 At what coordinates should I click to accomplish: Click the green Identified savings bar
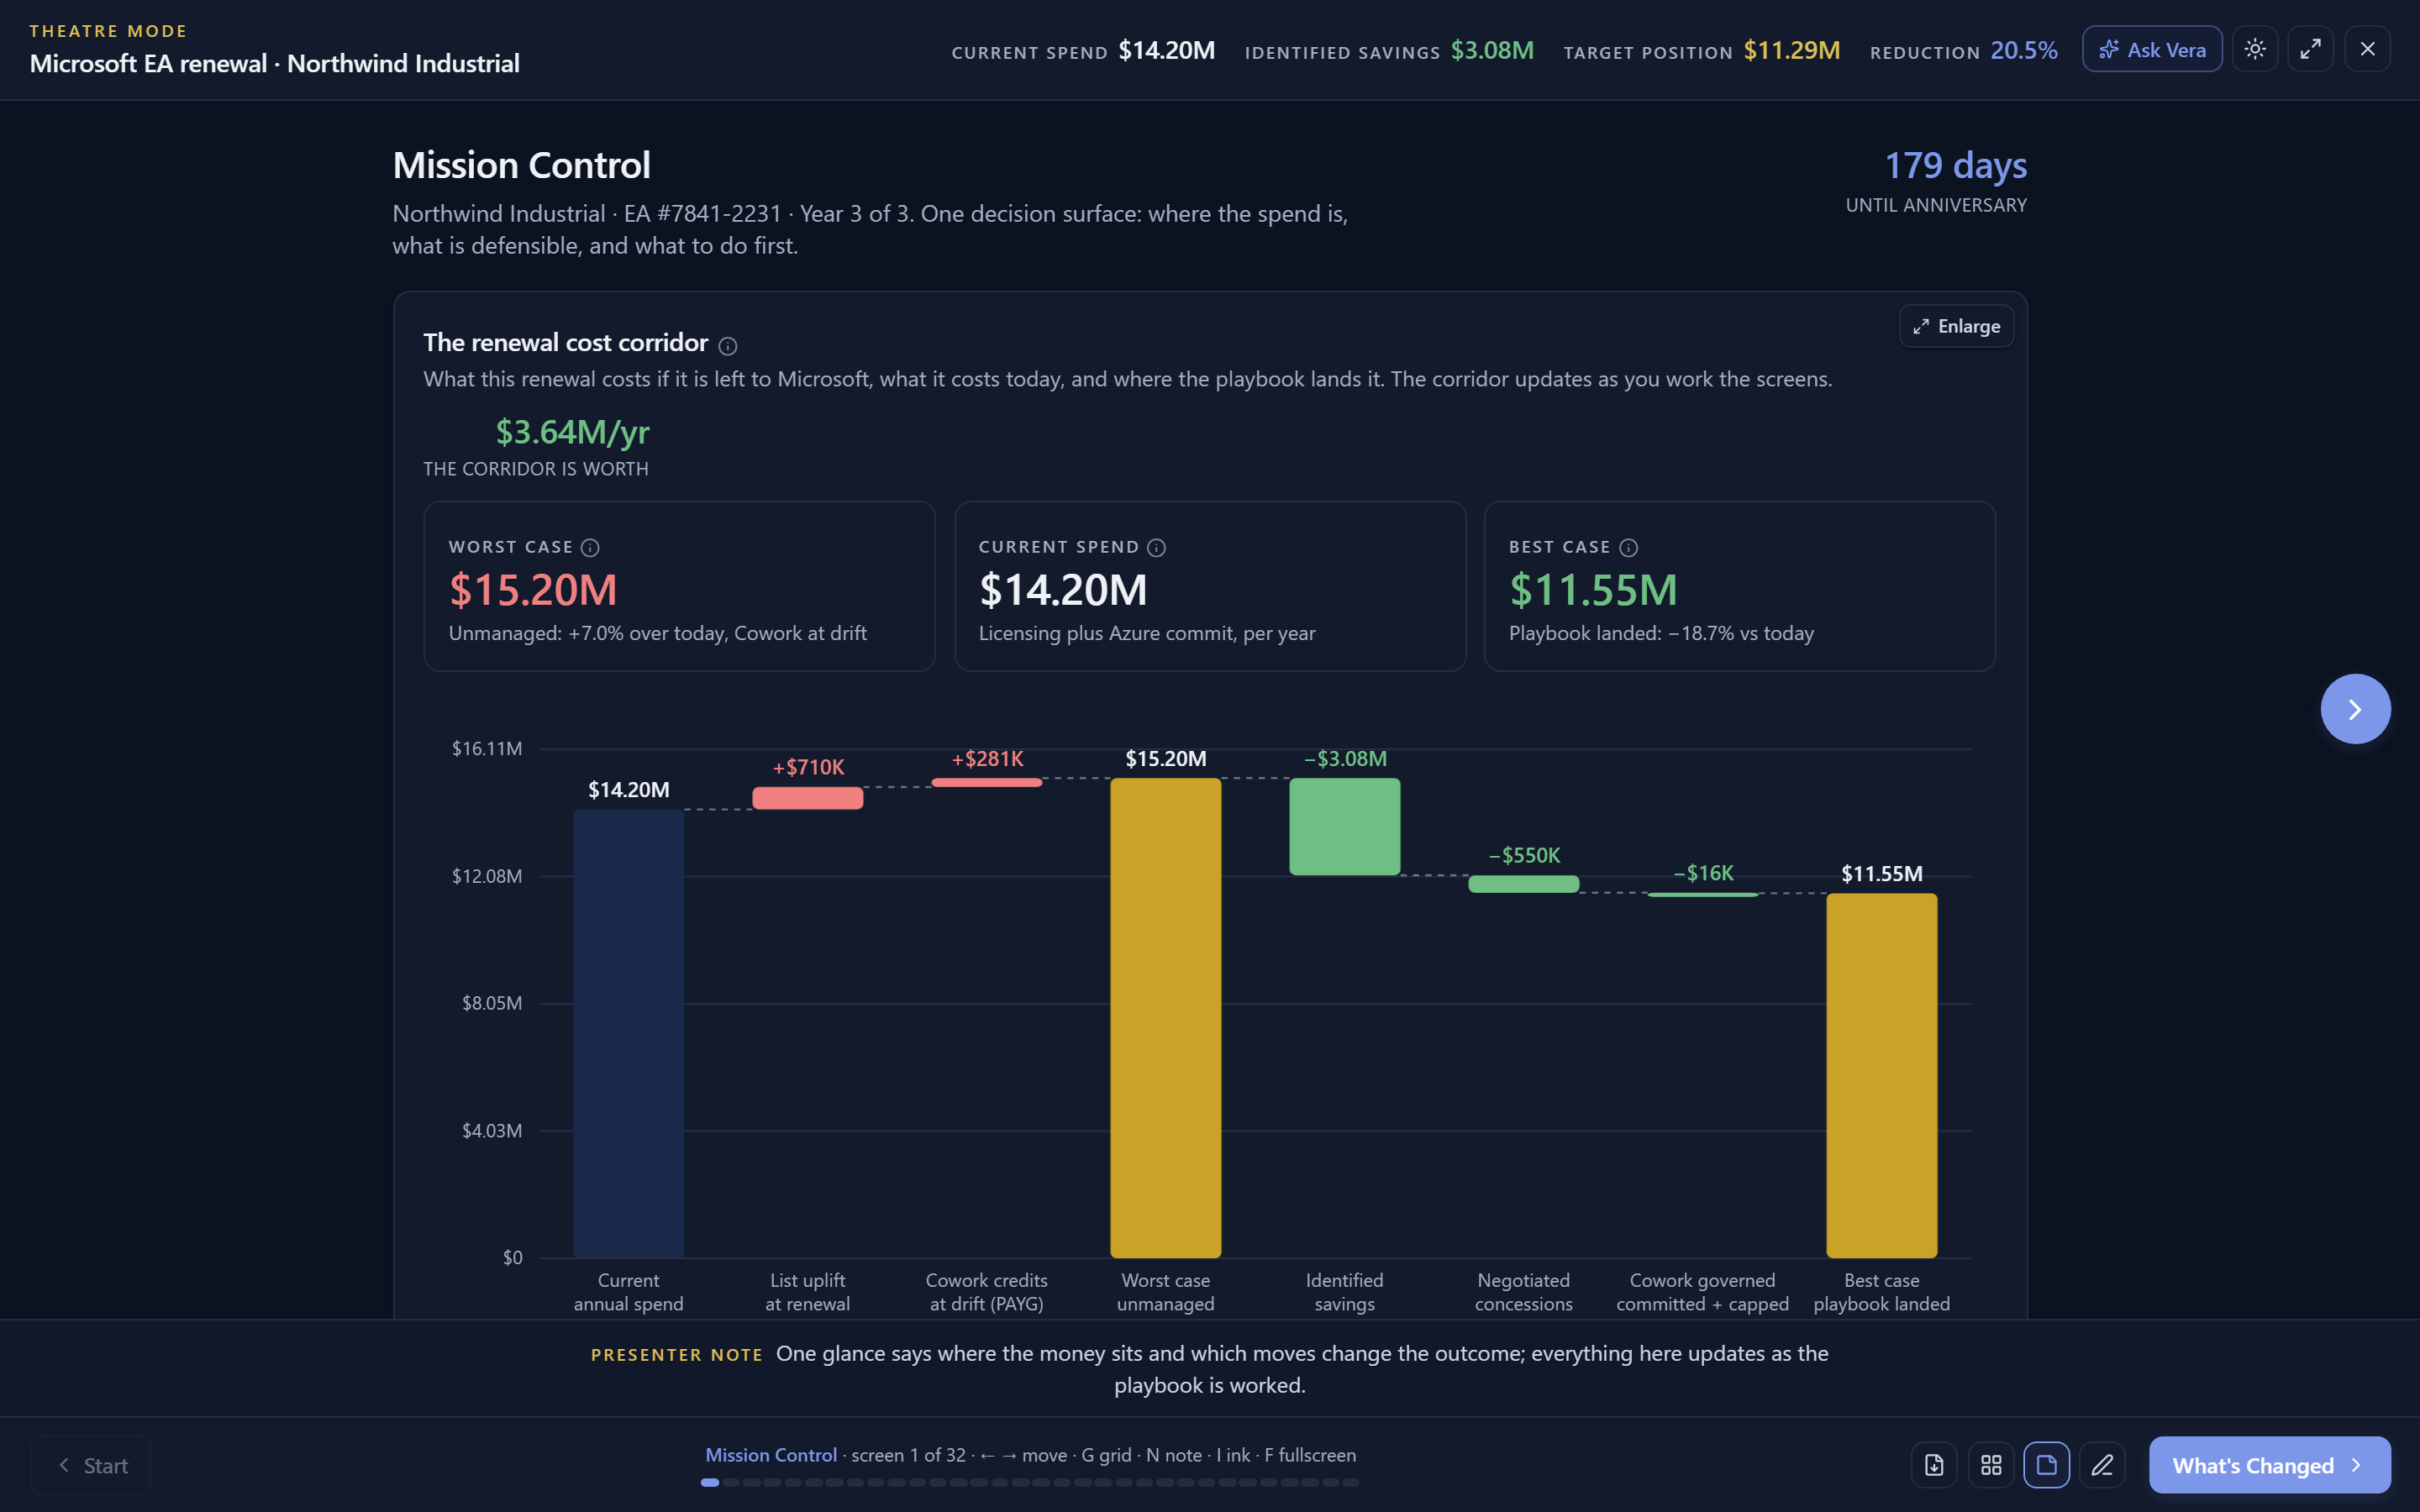pyautogui.click(x=1344, y=827)
